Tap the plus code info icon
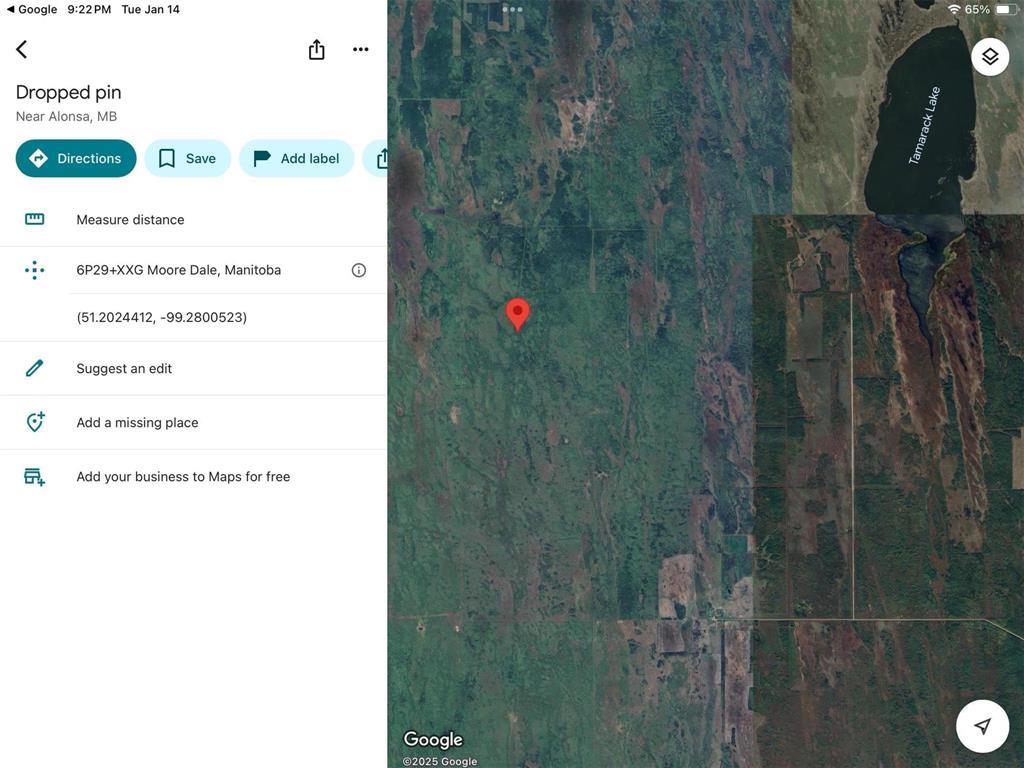This screenshot has height=768, width=1024. (359, 270)
